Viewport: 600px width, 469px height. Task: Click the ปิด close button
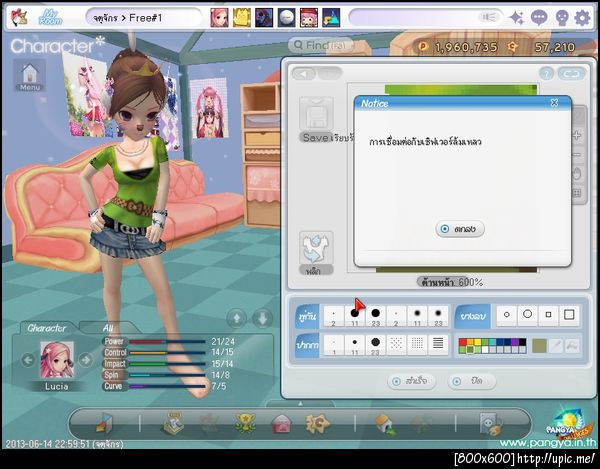pos(472,381)
